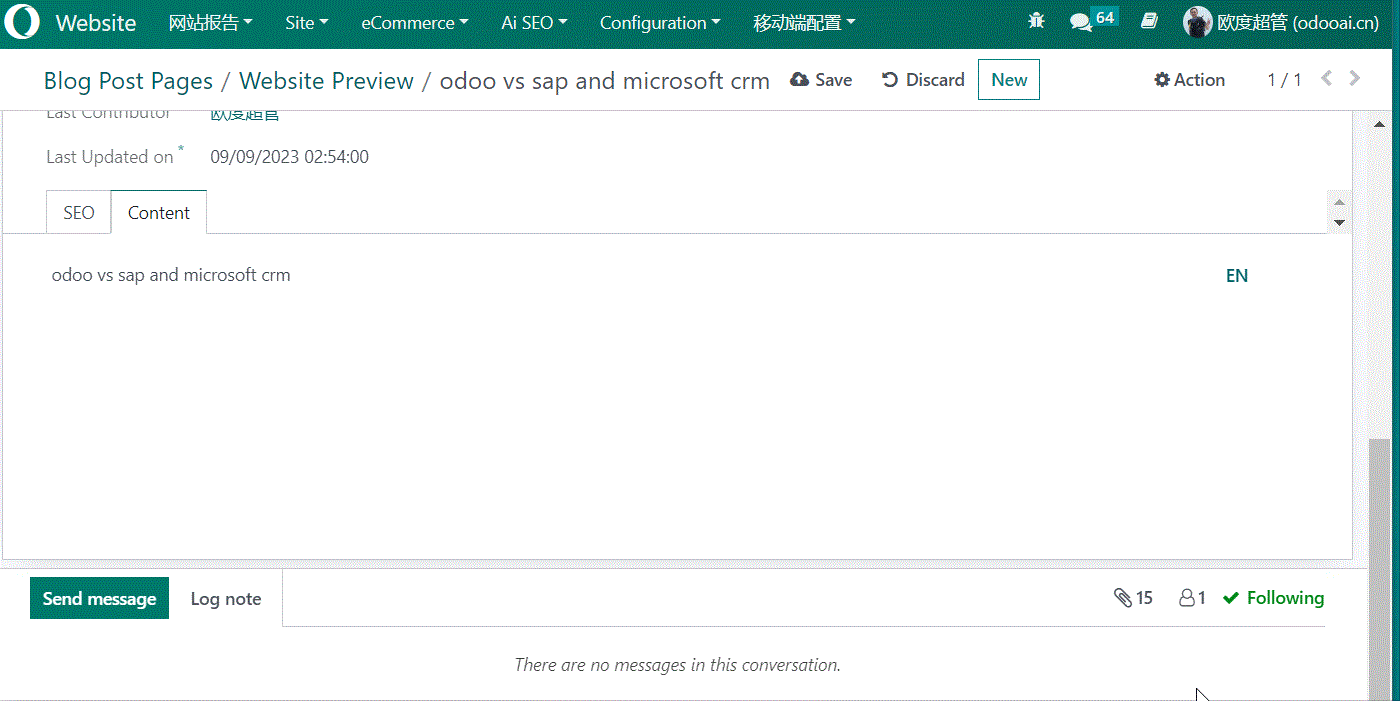
Task: Toggle the debug bug icon
Action: click(x=1036, y=21)
